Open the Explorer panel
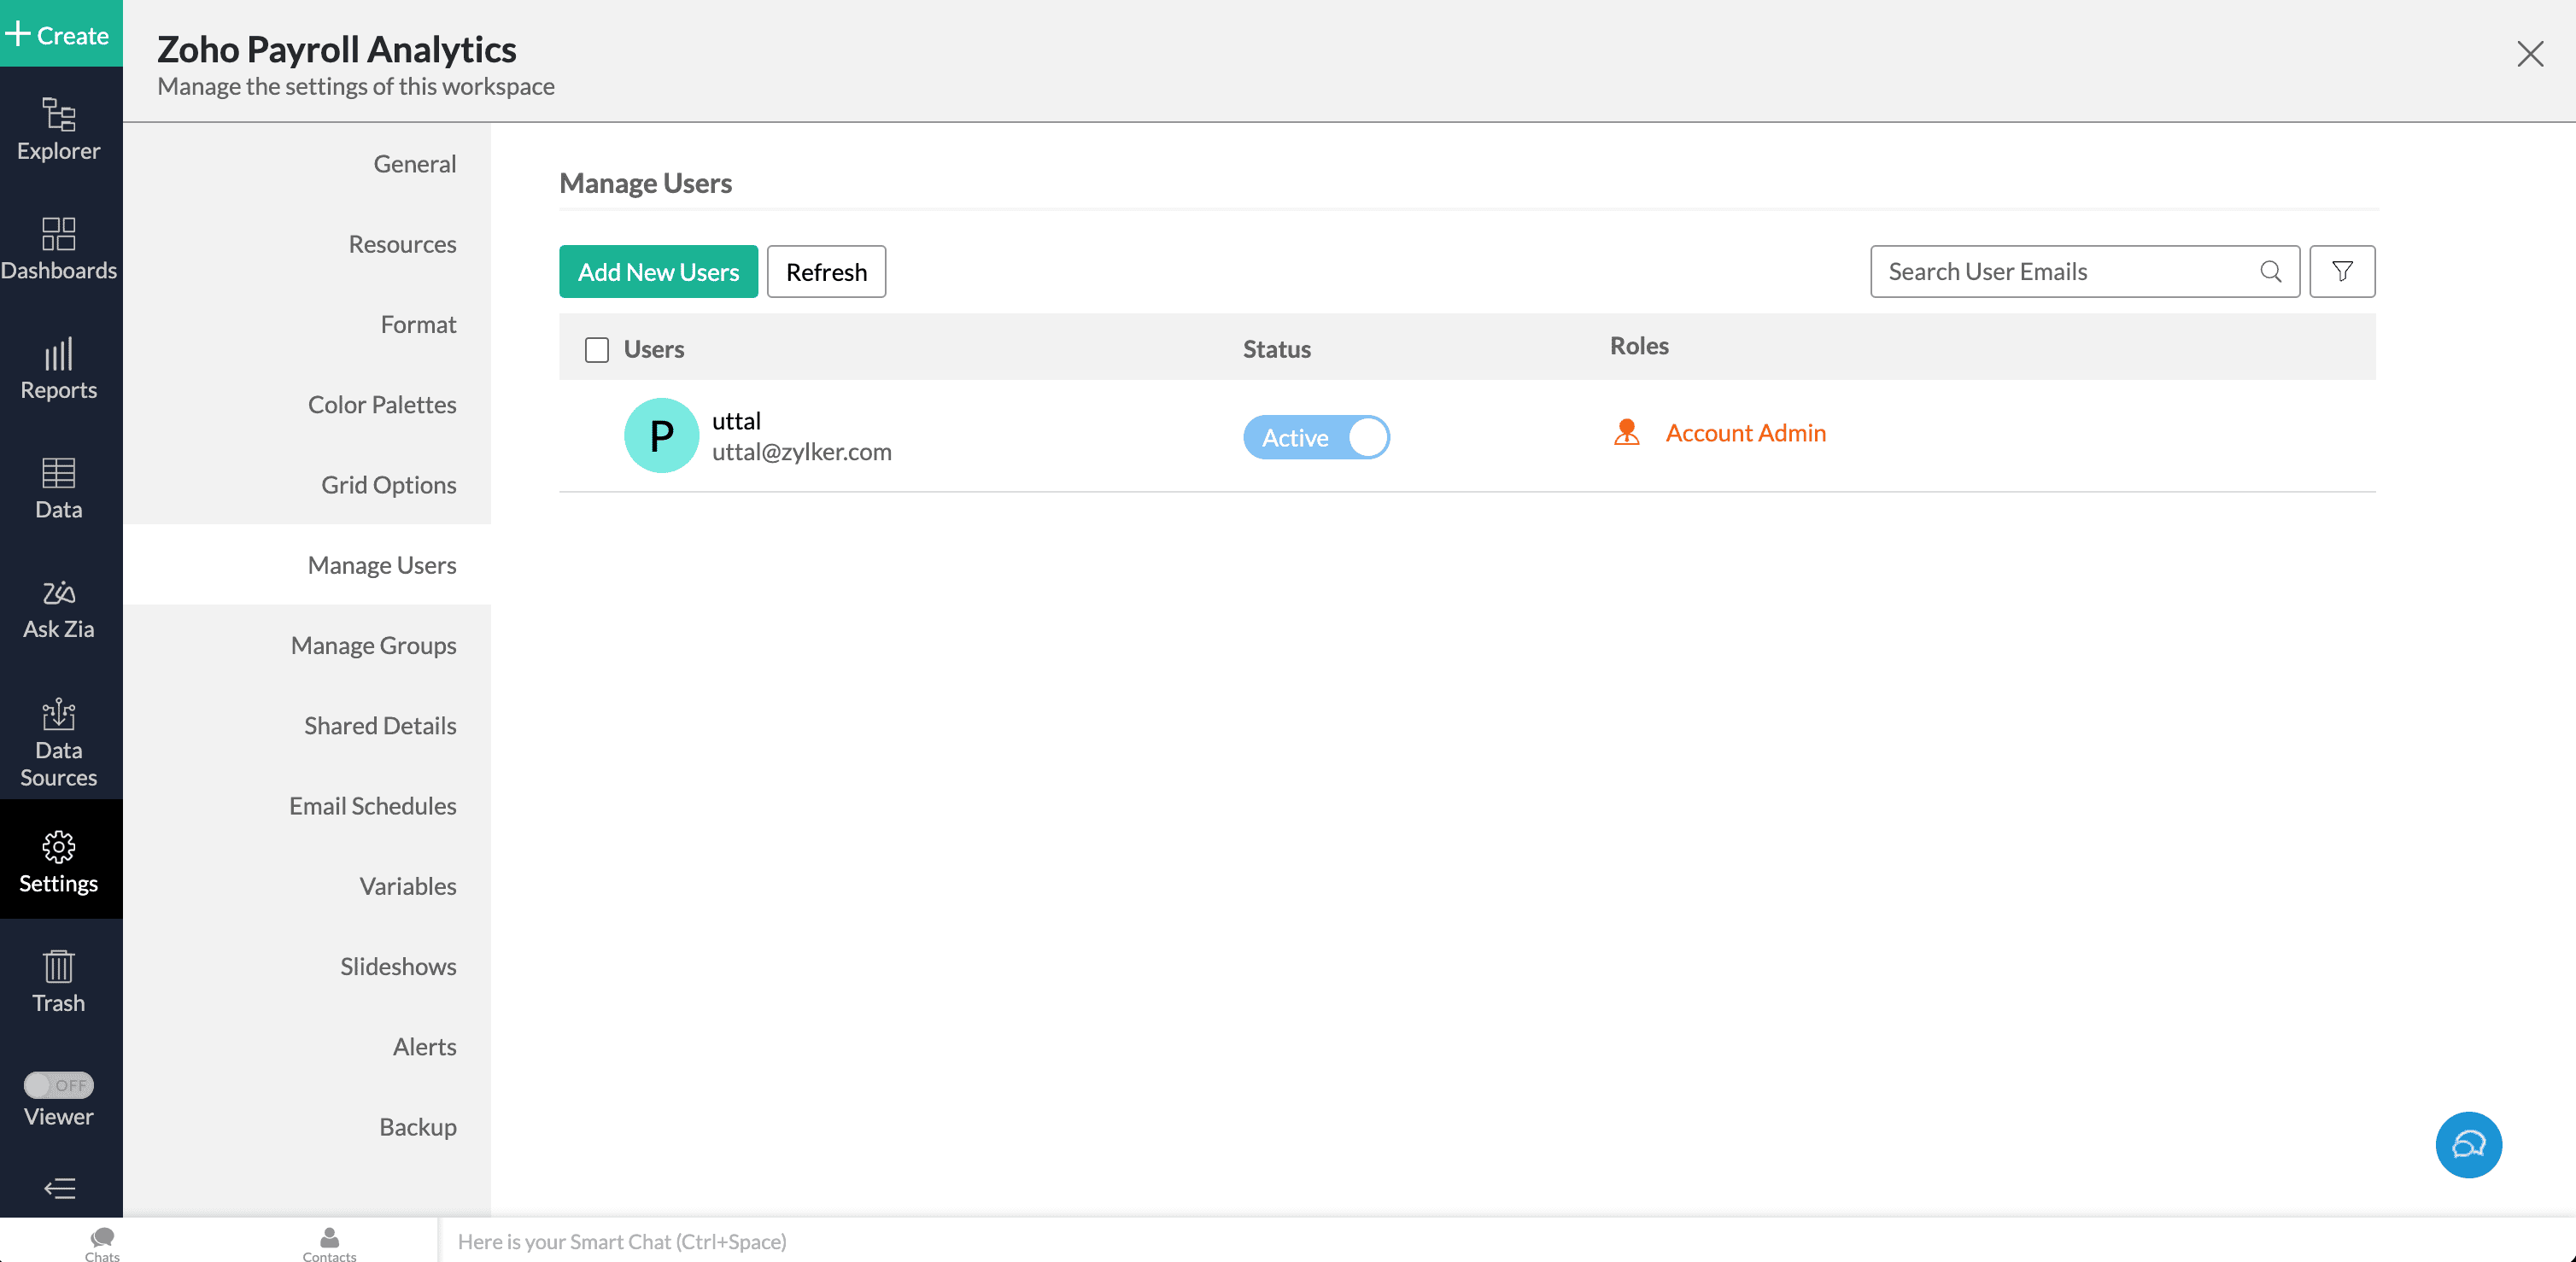The height and width of the screenshot is (1262, 2576). point(58,130)
